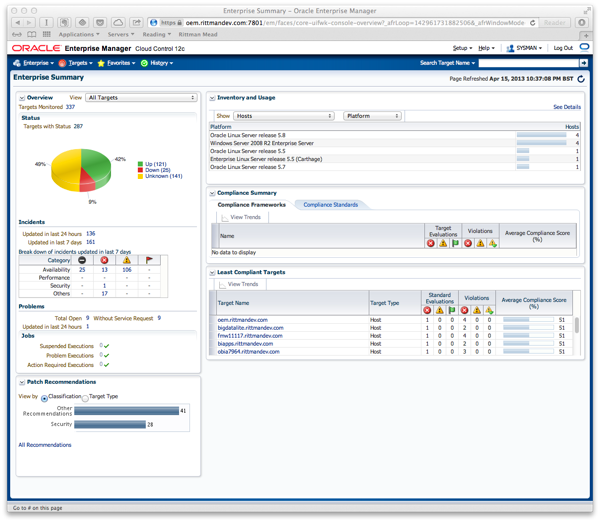Click in the target search input field
The width and height of the screenshot is (600, 522).
(528, 63)
